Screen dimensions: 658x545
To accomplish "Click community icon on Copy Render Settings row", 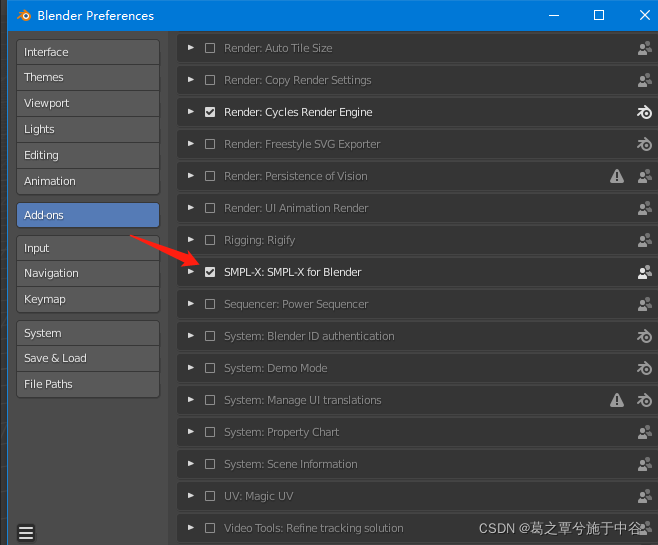I will point(645,80).
